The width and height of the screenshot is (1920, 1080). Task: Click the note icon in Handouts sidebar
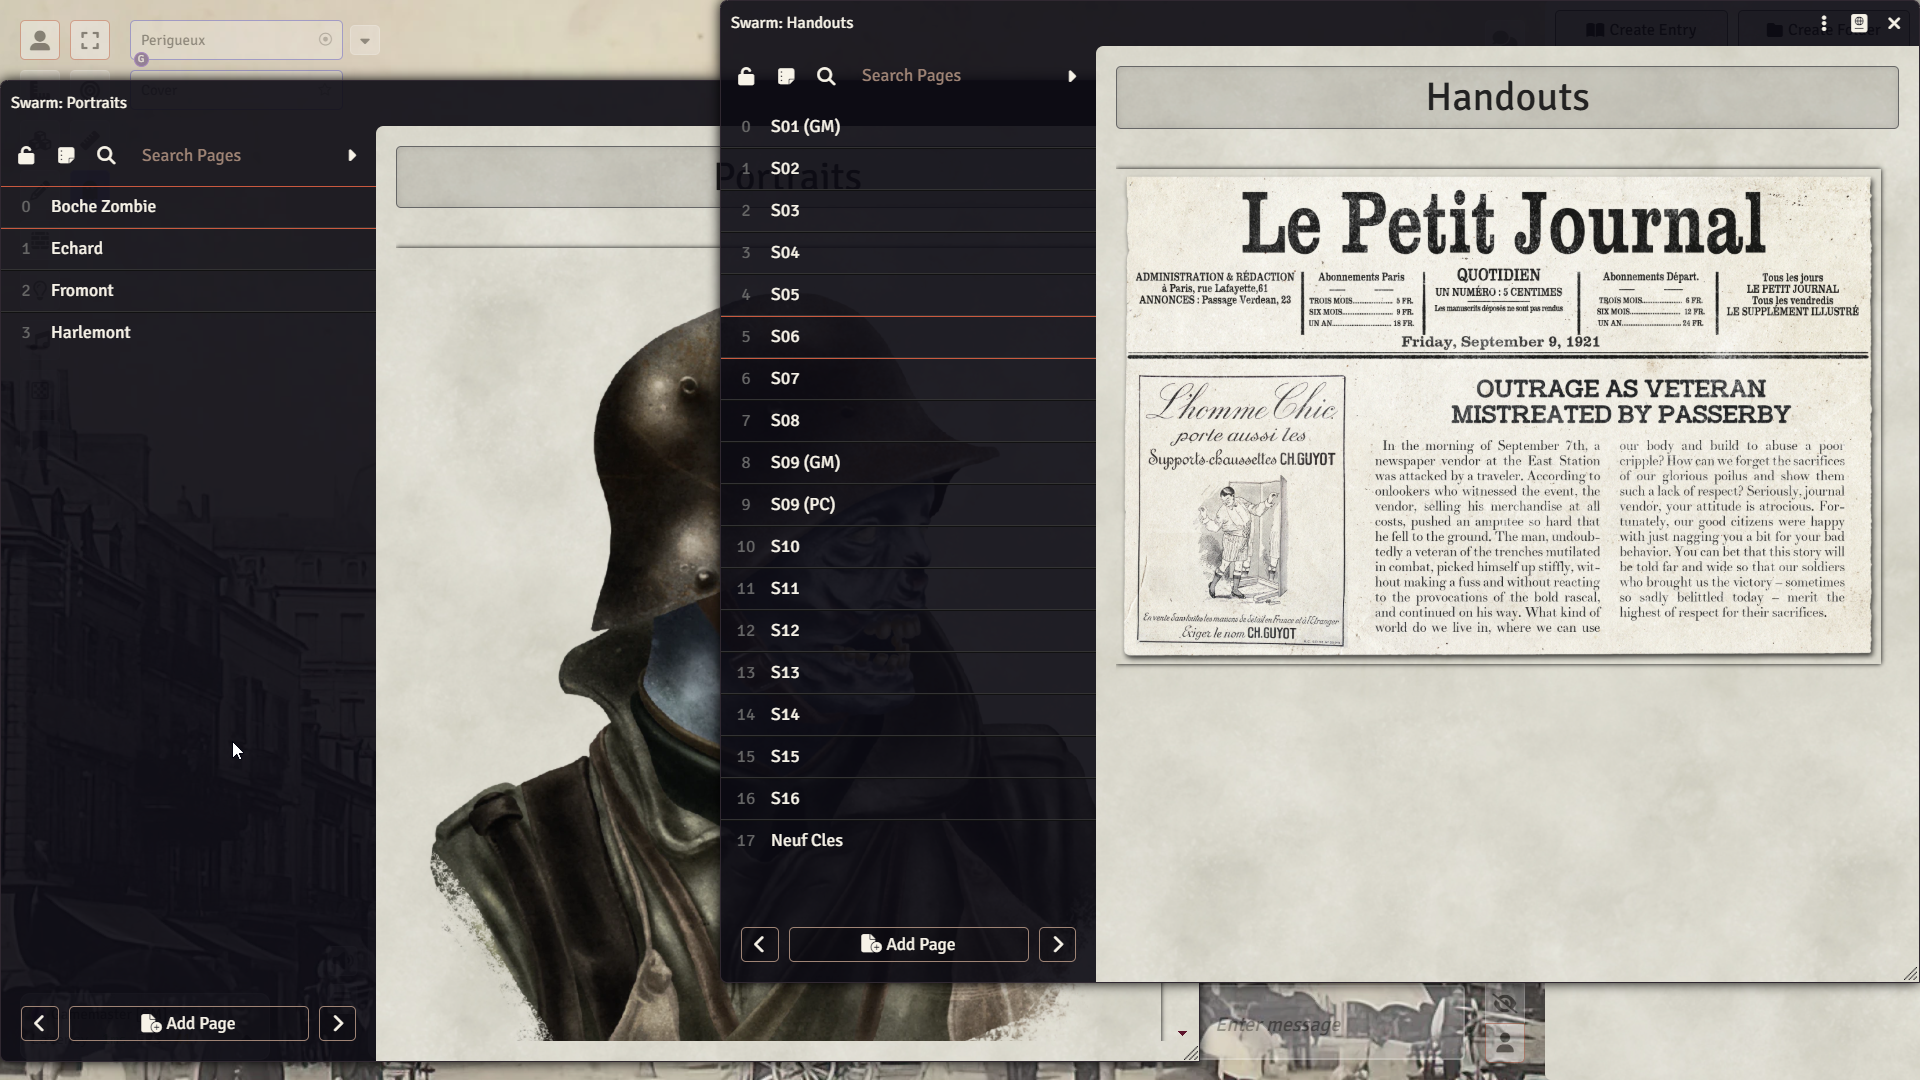[x=786, y=76]
